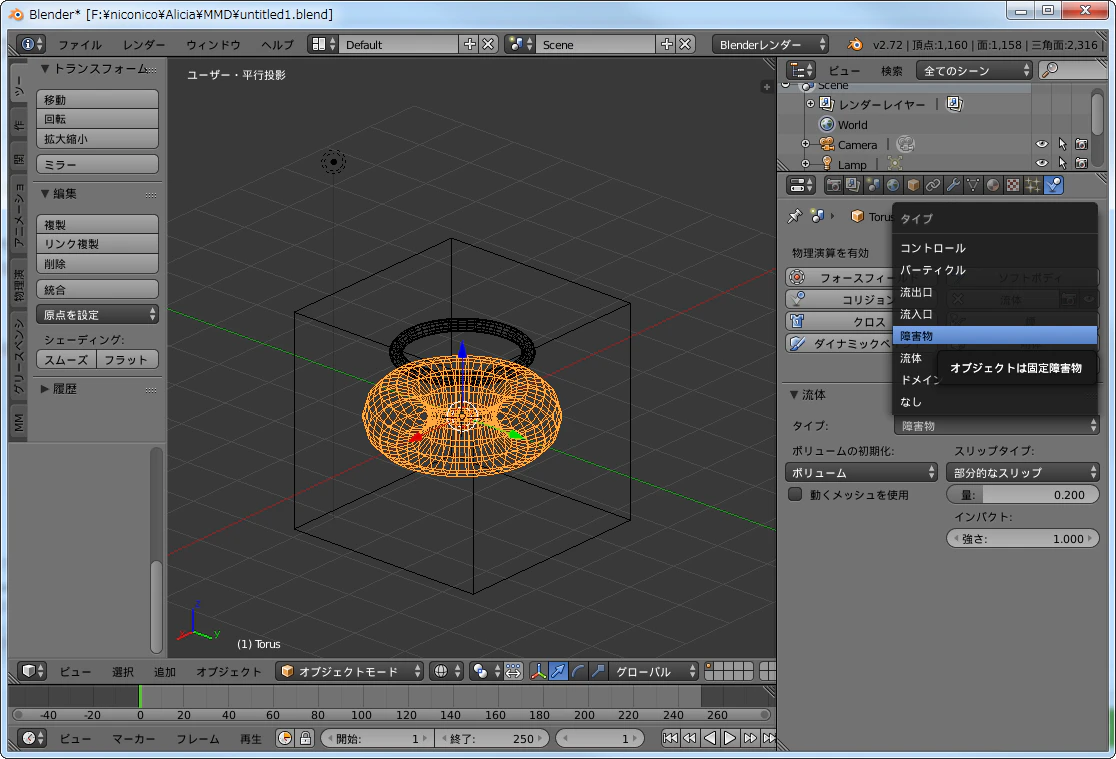Click the 終了 end frame field
The width and height of the screenshot is (1116, 759).
pyautogui.click(x=491, y=738)
